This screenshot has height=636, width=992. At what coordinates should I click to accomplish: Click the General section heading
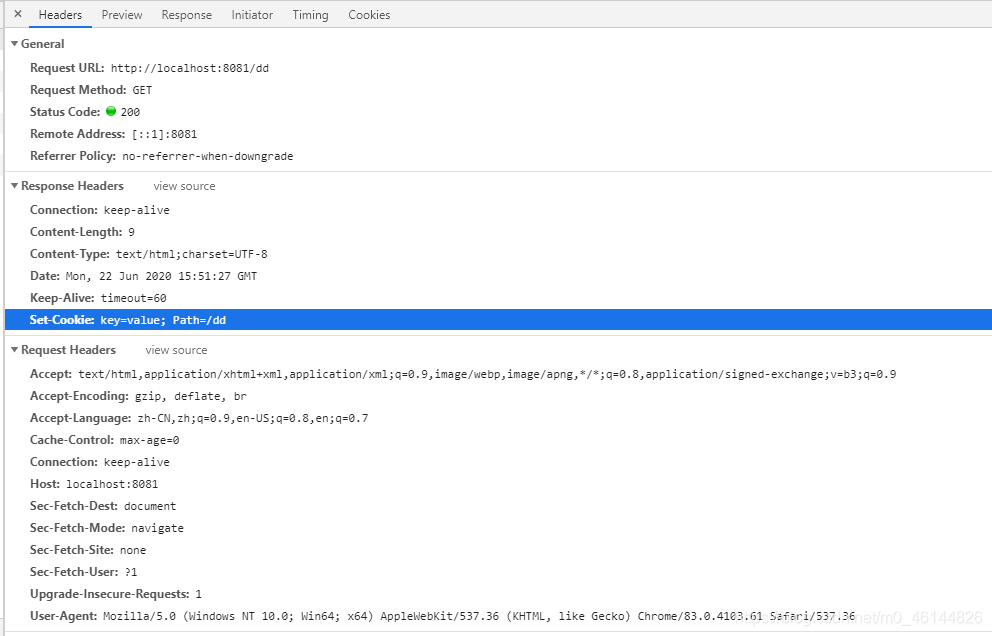(42, 44)
